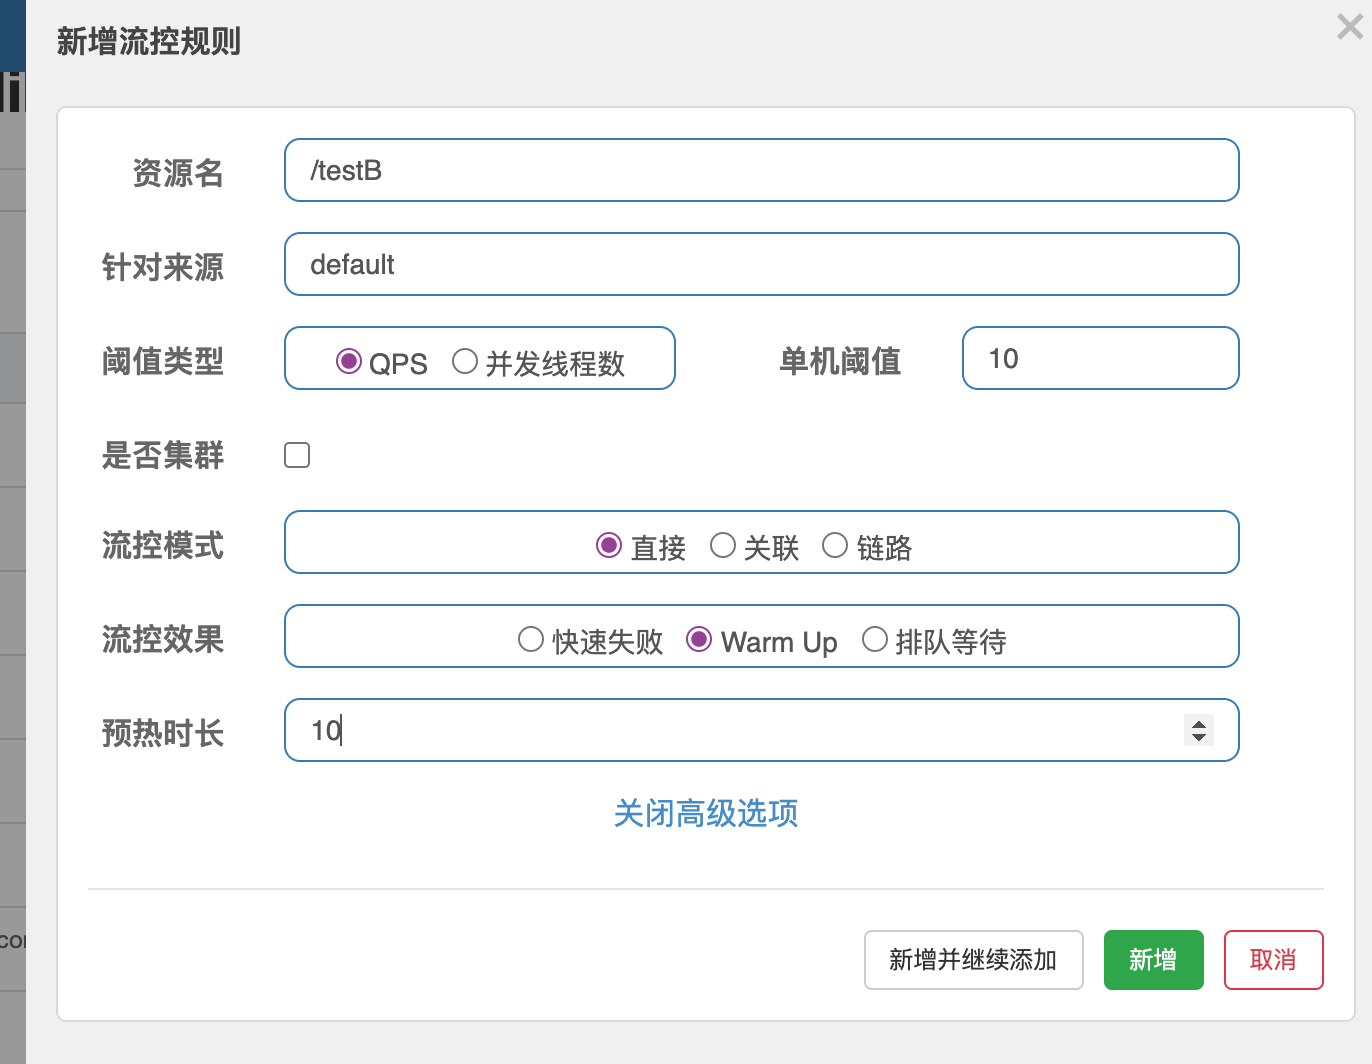Click 关闭高级选项 link
Image resolution: width=1372 pixels, height=1064 pixels.
click(x=706, y=813)
